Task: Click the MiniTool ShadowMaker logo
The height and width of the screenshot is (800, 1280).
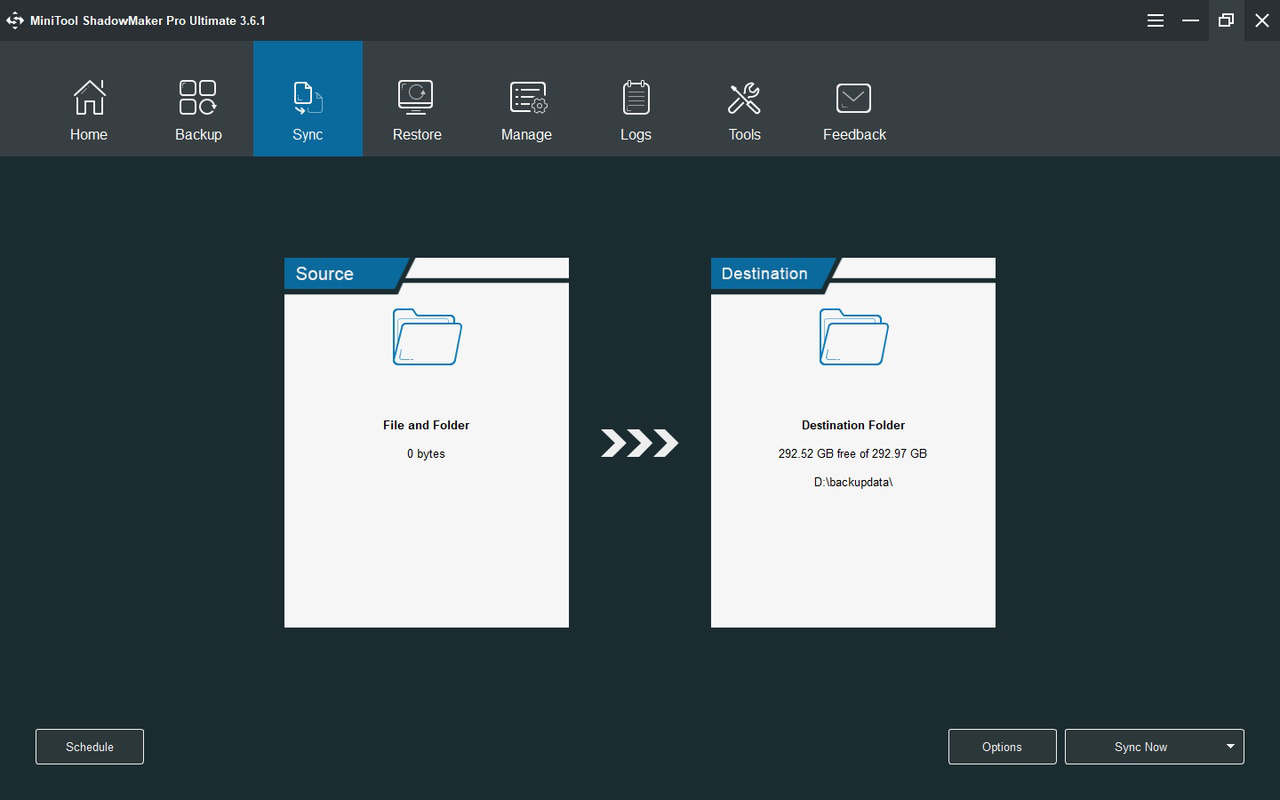Action: (x=15, y=20)
